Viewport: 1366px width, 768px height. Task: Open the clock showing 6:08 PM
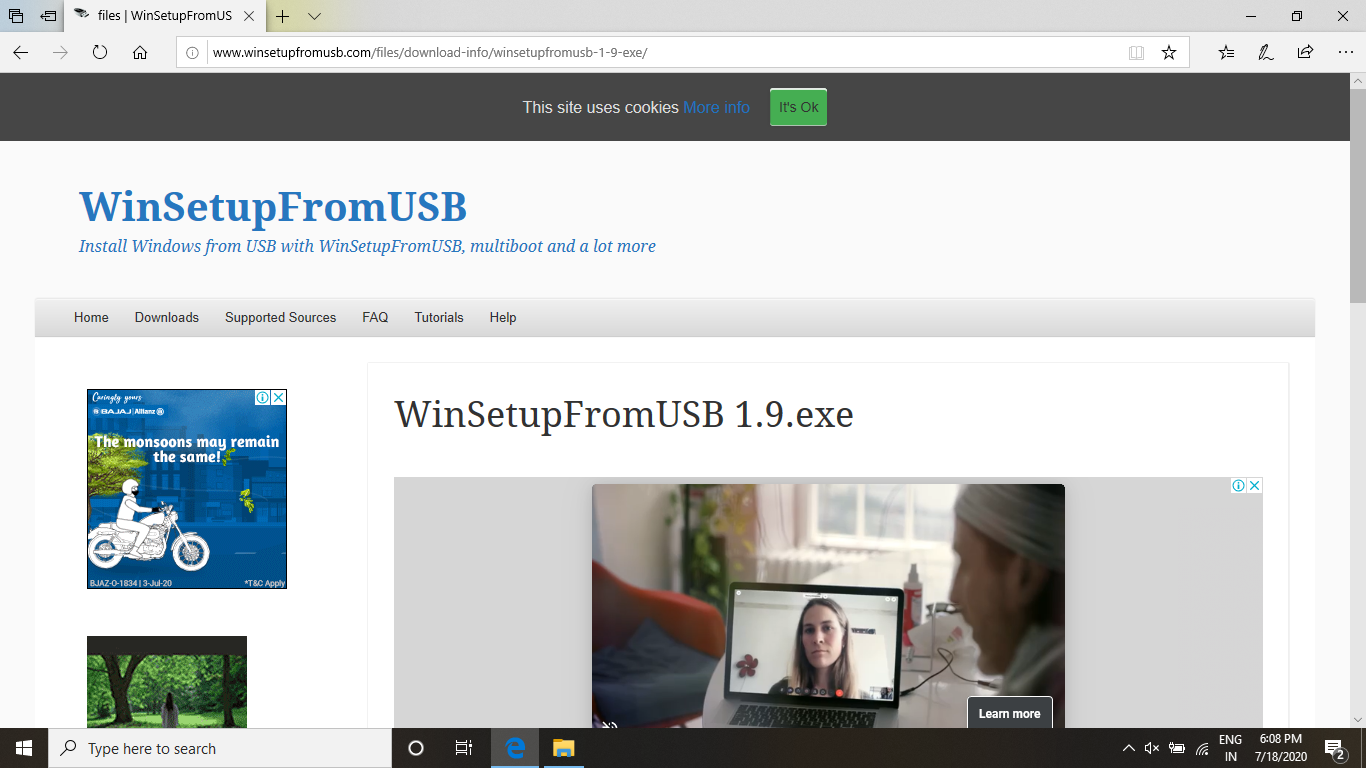pos(1280,748)
